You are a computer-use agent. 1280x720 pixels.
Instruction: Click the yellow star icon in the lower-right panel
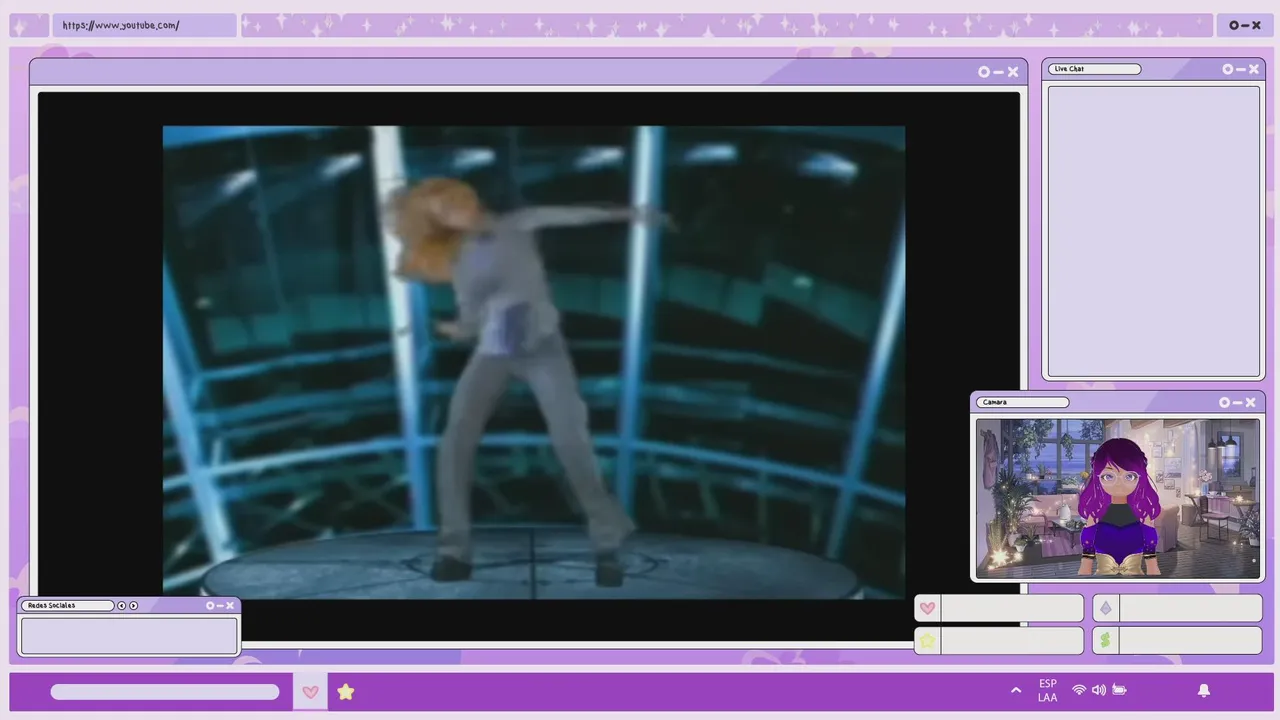point(928,641)
